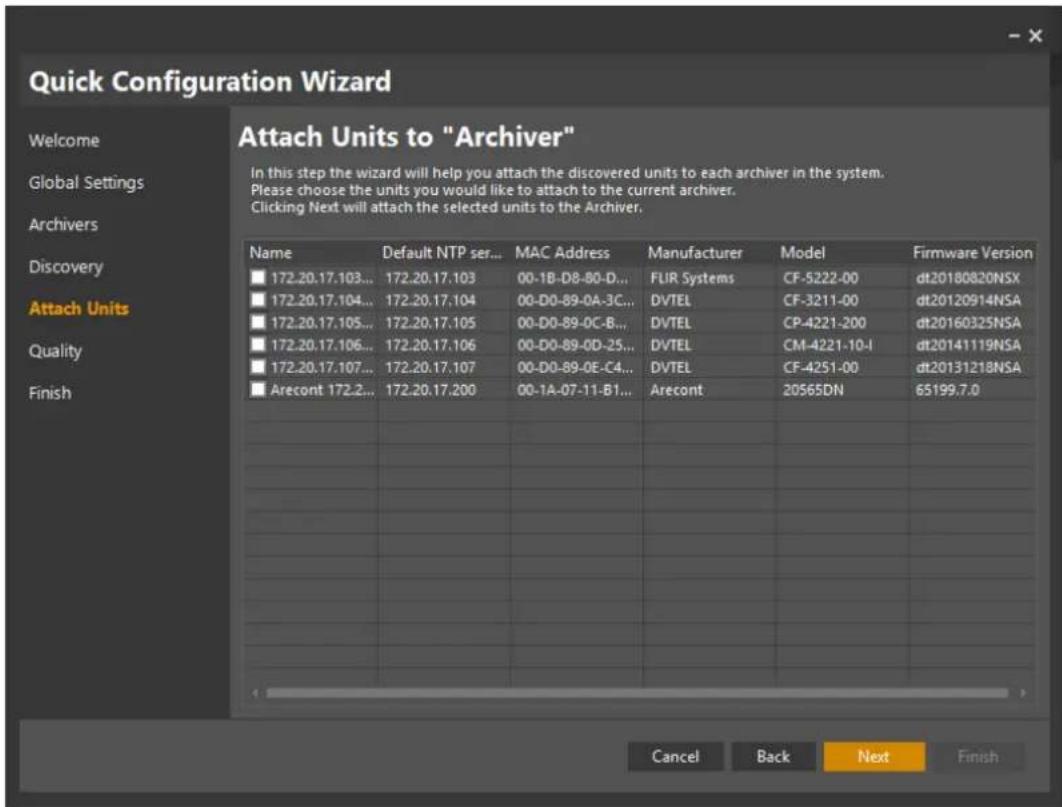Click the scrollbar's right arrow

(1023, 693)
